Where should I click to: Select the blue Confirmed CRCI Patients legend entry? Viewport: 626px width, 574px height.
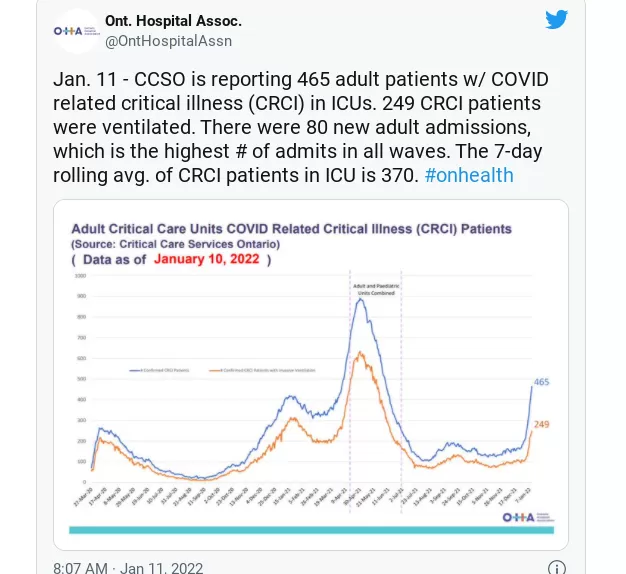159,370
